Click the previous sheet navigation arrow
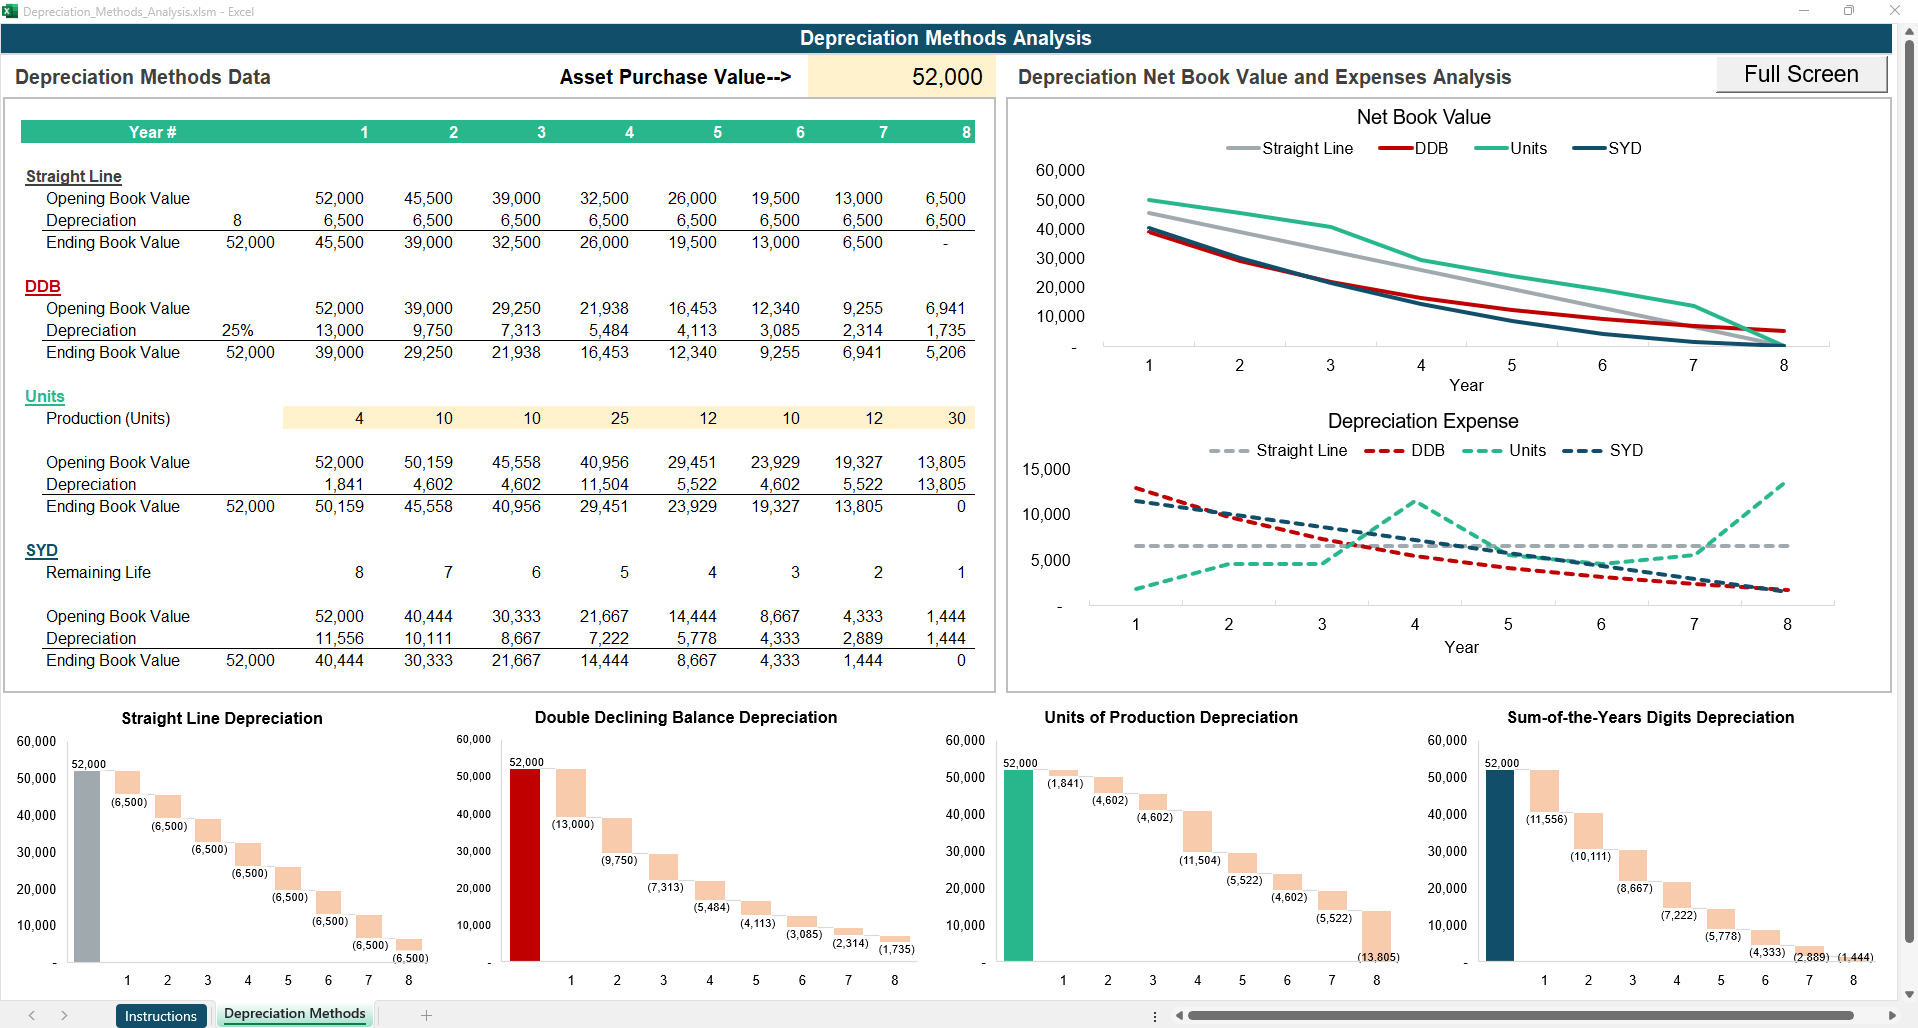The image size is (1918, 1028). (x=29, y=1015)
